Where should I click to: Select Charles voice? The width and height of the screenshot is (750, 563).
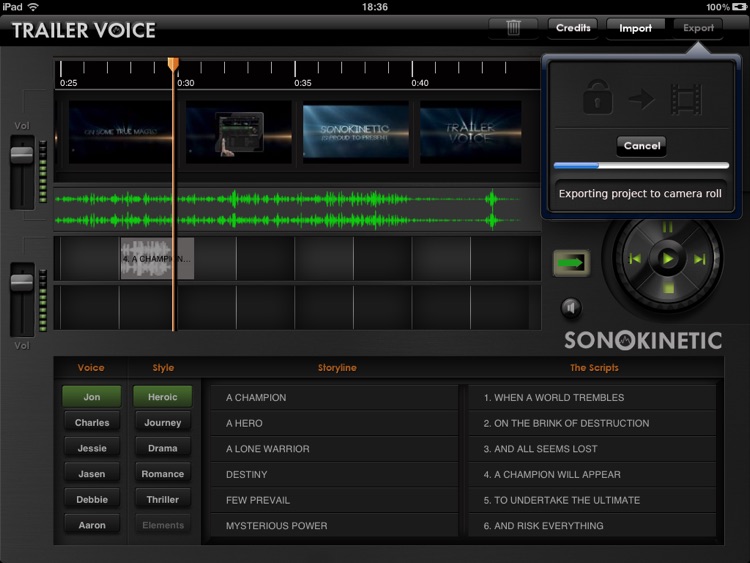click(x=91, y=422)
